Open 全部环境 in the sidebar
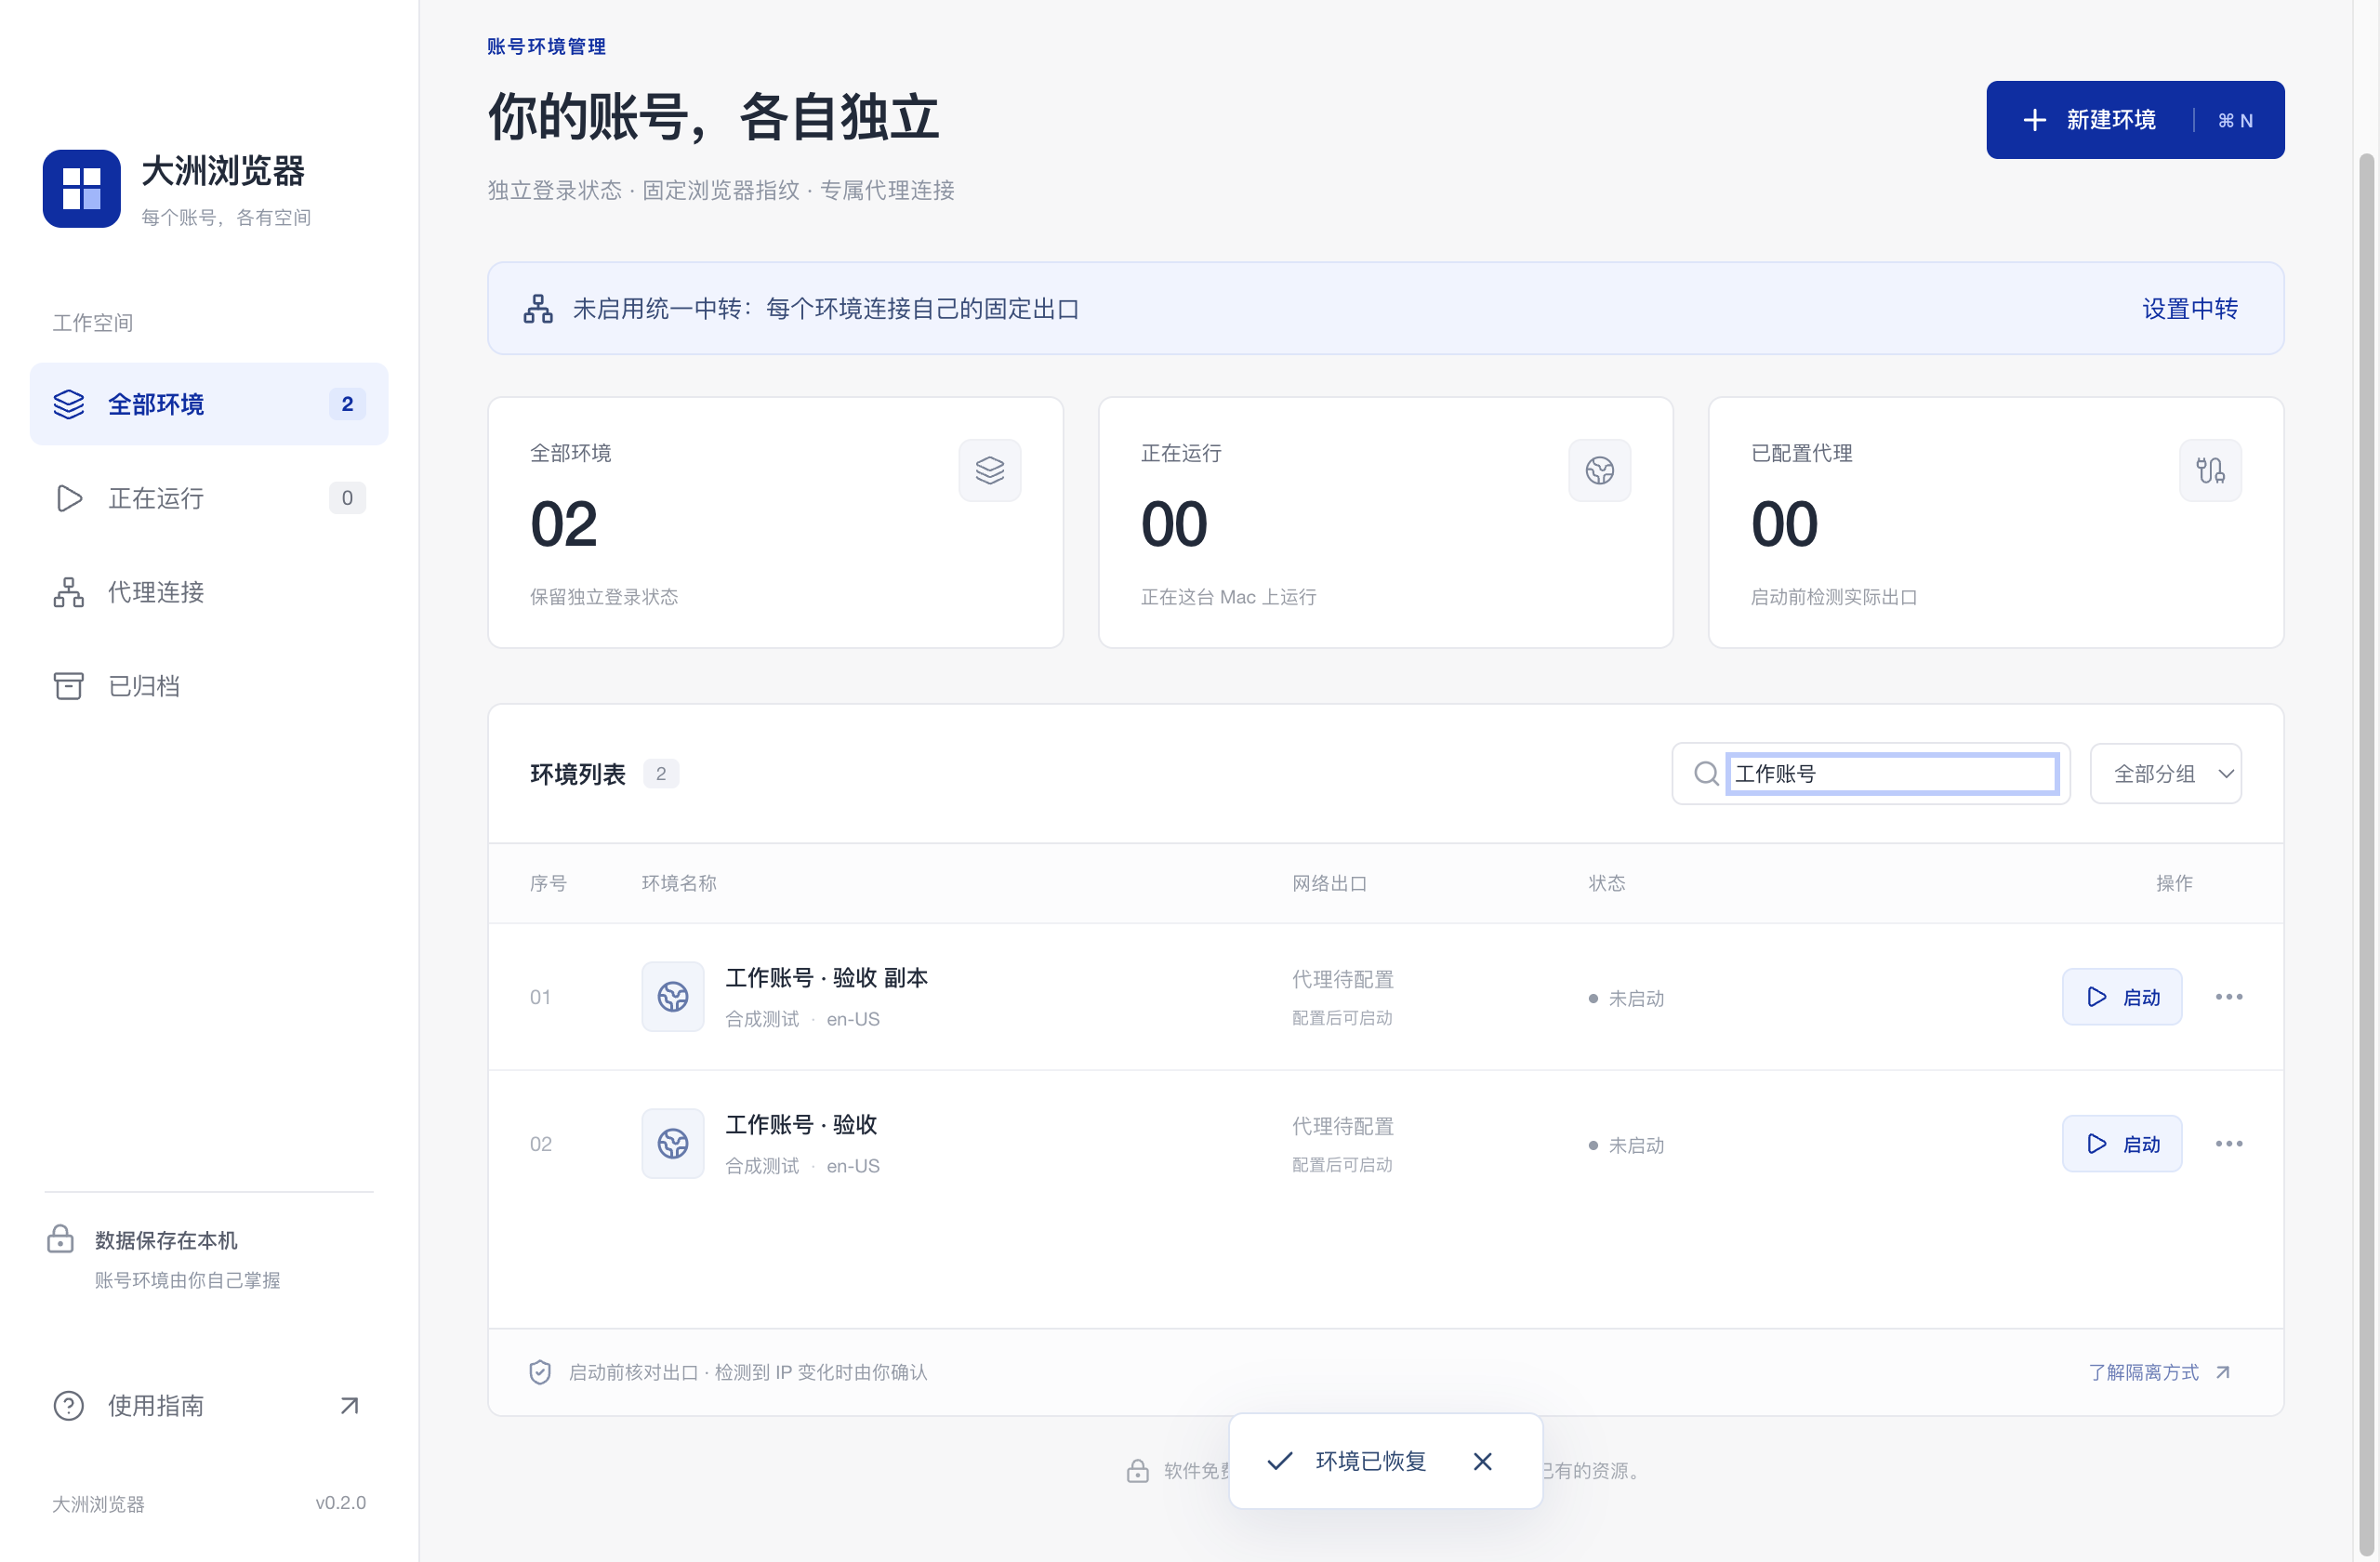This screenshot has height=1562, width=2380. click(x=209, y=404)
